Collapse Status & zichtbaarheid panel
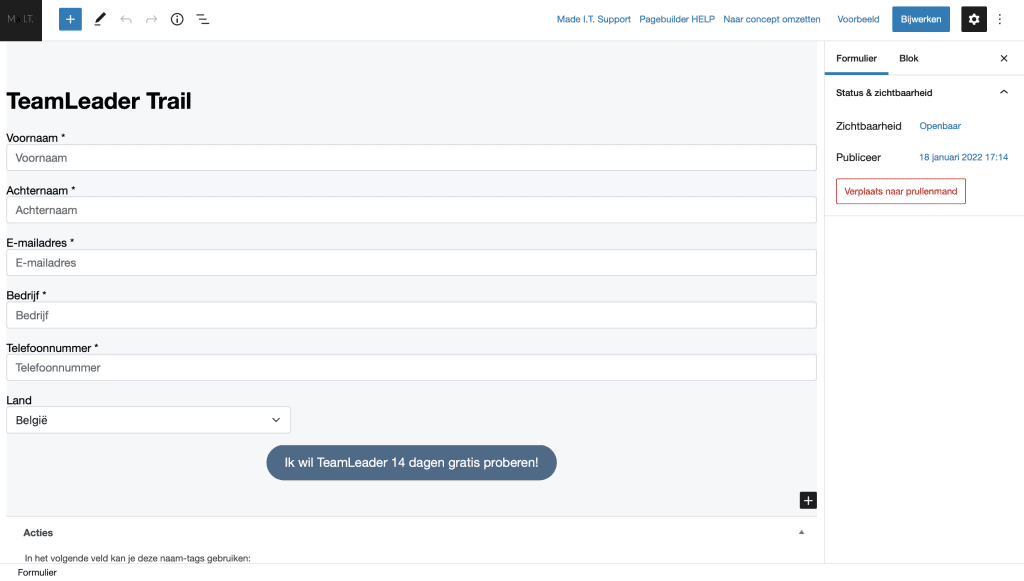1024x581 pixels. tap(1004, 93)
